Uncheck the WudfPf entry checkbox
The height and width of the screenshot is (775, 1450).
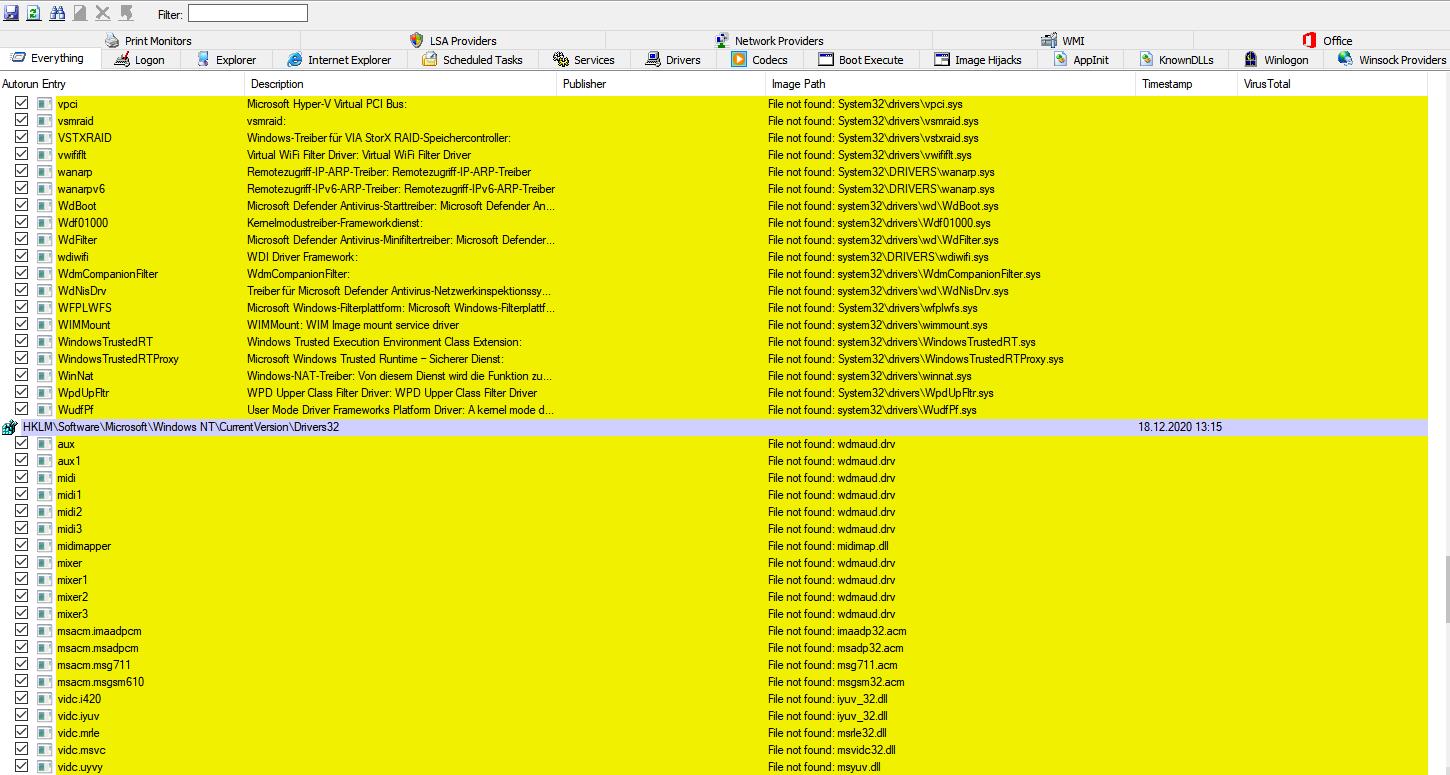click(x=21, y=410)
